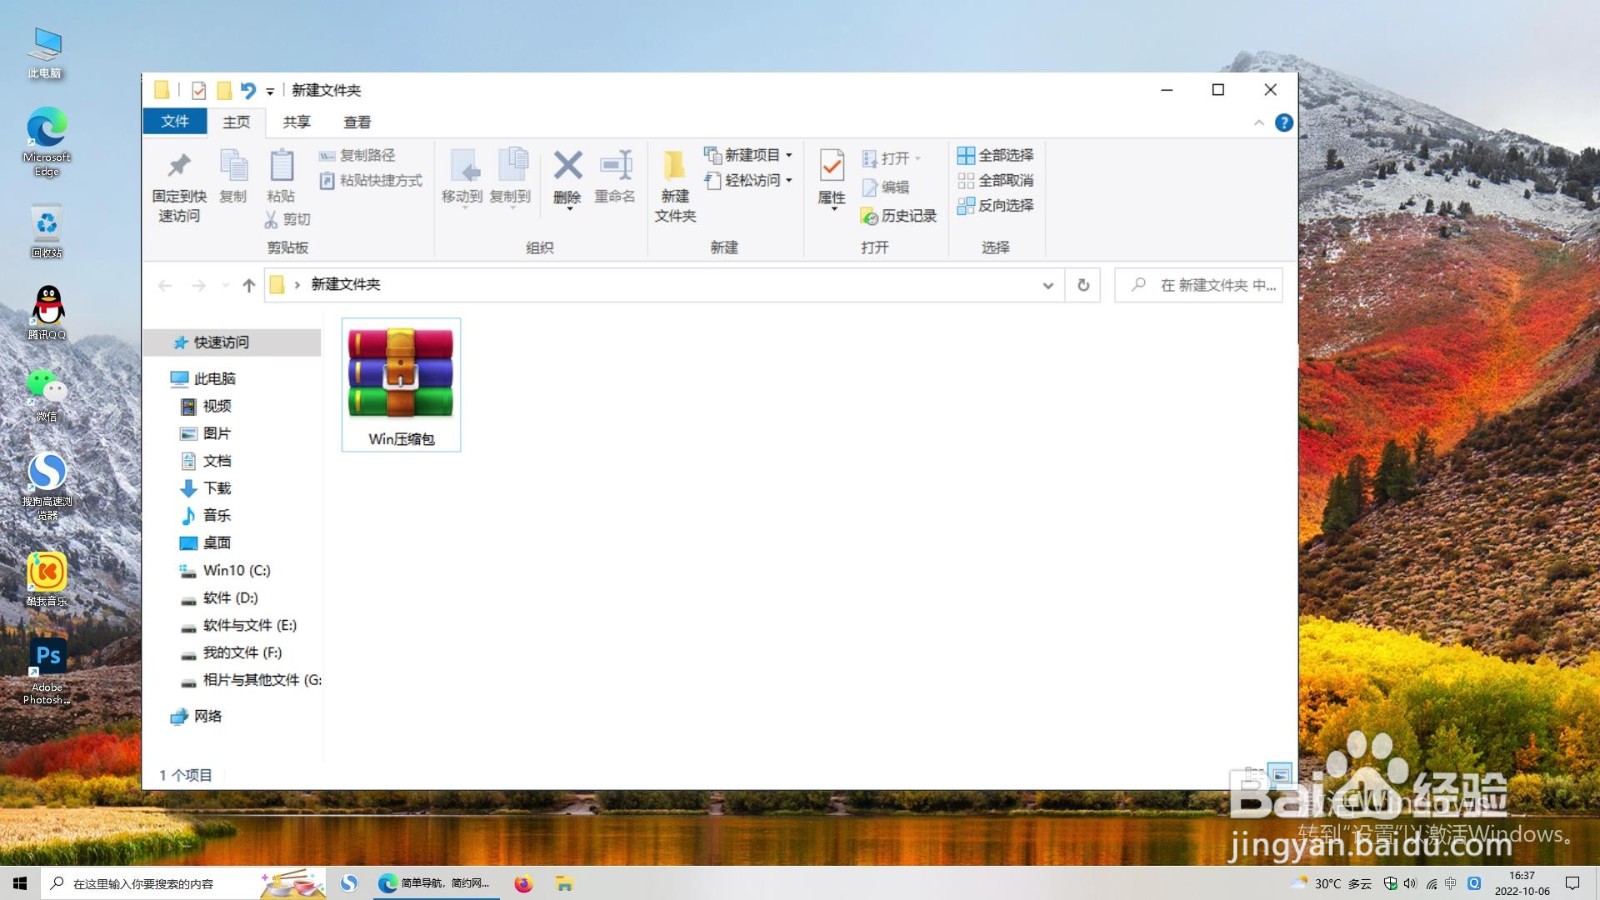Screen dimensions: 1600x900
Task: Create a new folder with 新建文件夹 icon
Action: click(x=673, y=185)
